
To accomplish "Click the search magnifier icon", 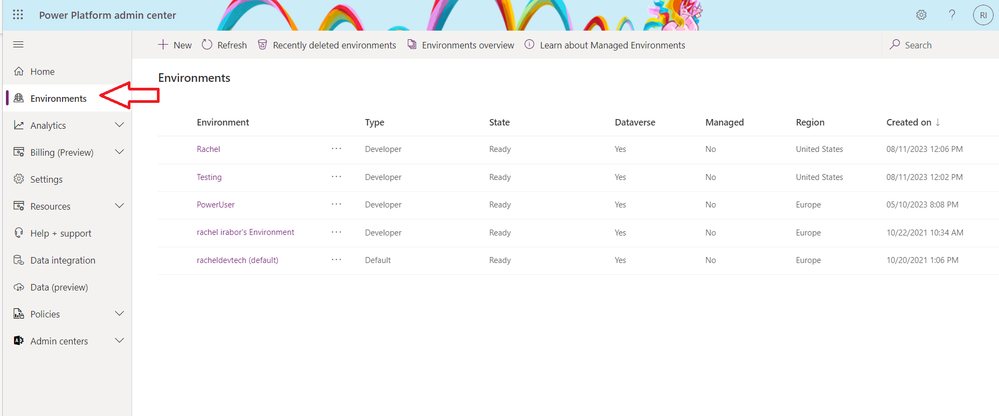I will point(895,45).
